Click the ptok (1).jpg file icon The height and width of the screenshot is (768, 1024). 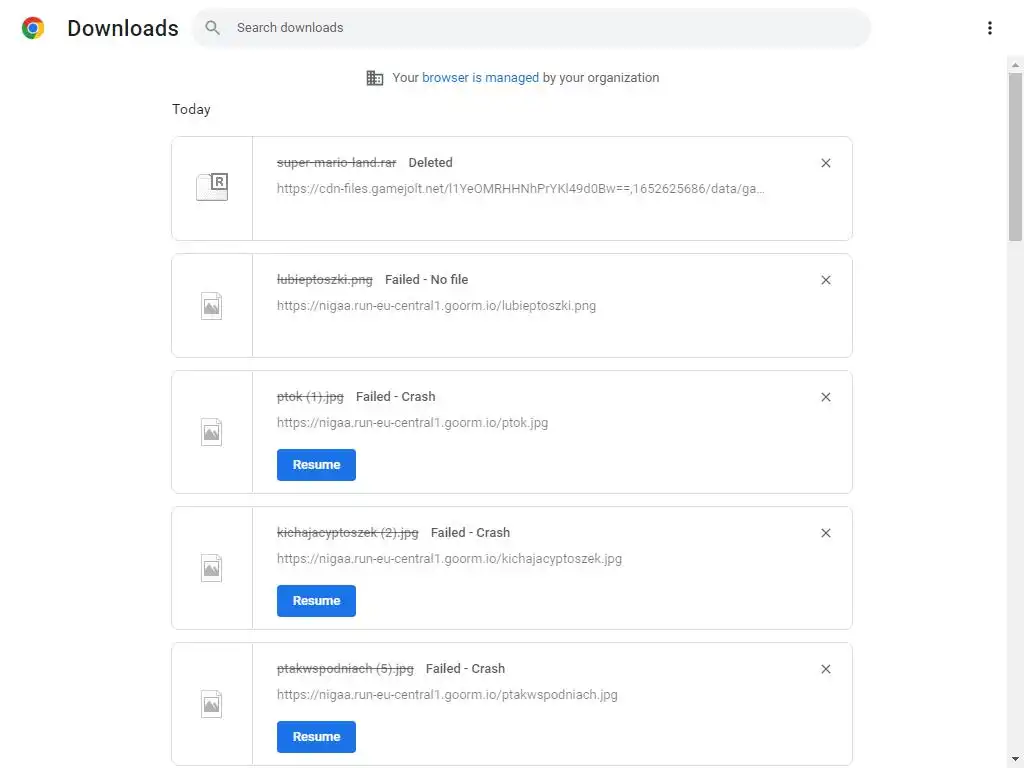point(212,432)
